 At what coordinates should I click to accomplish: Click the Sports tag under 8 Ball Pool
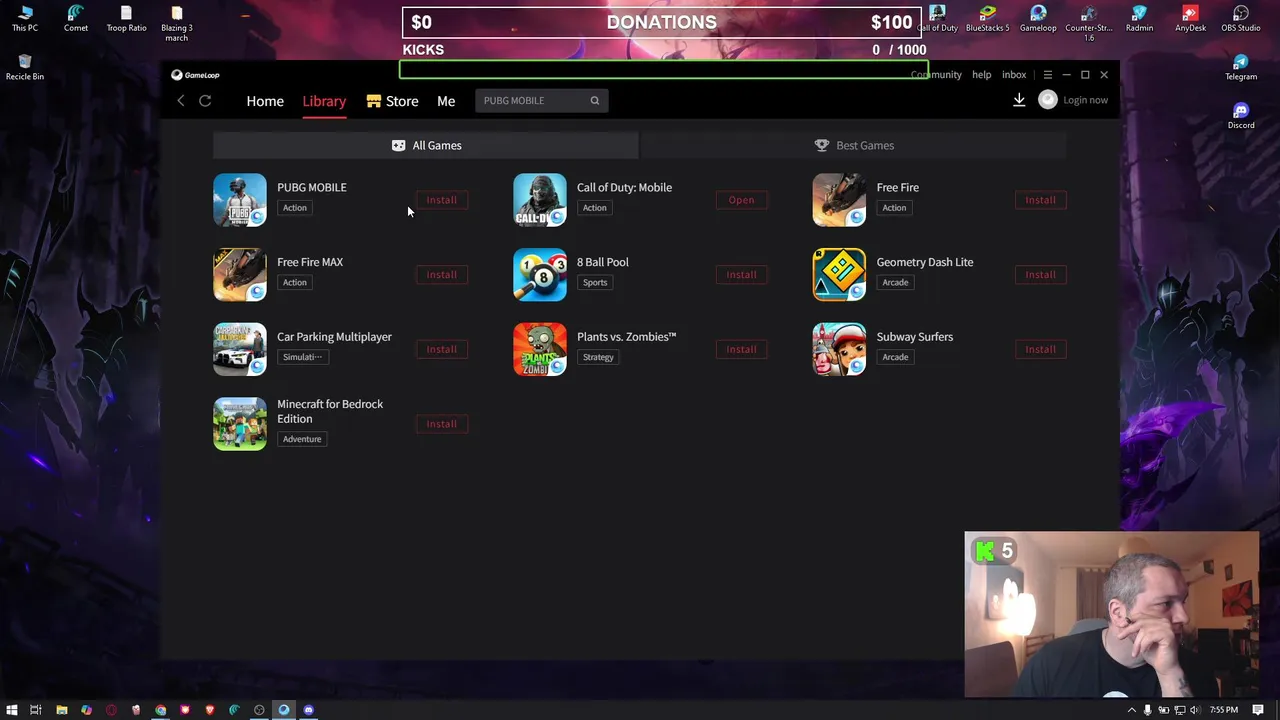tap(595, 282)
